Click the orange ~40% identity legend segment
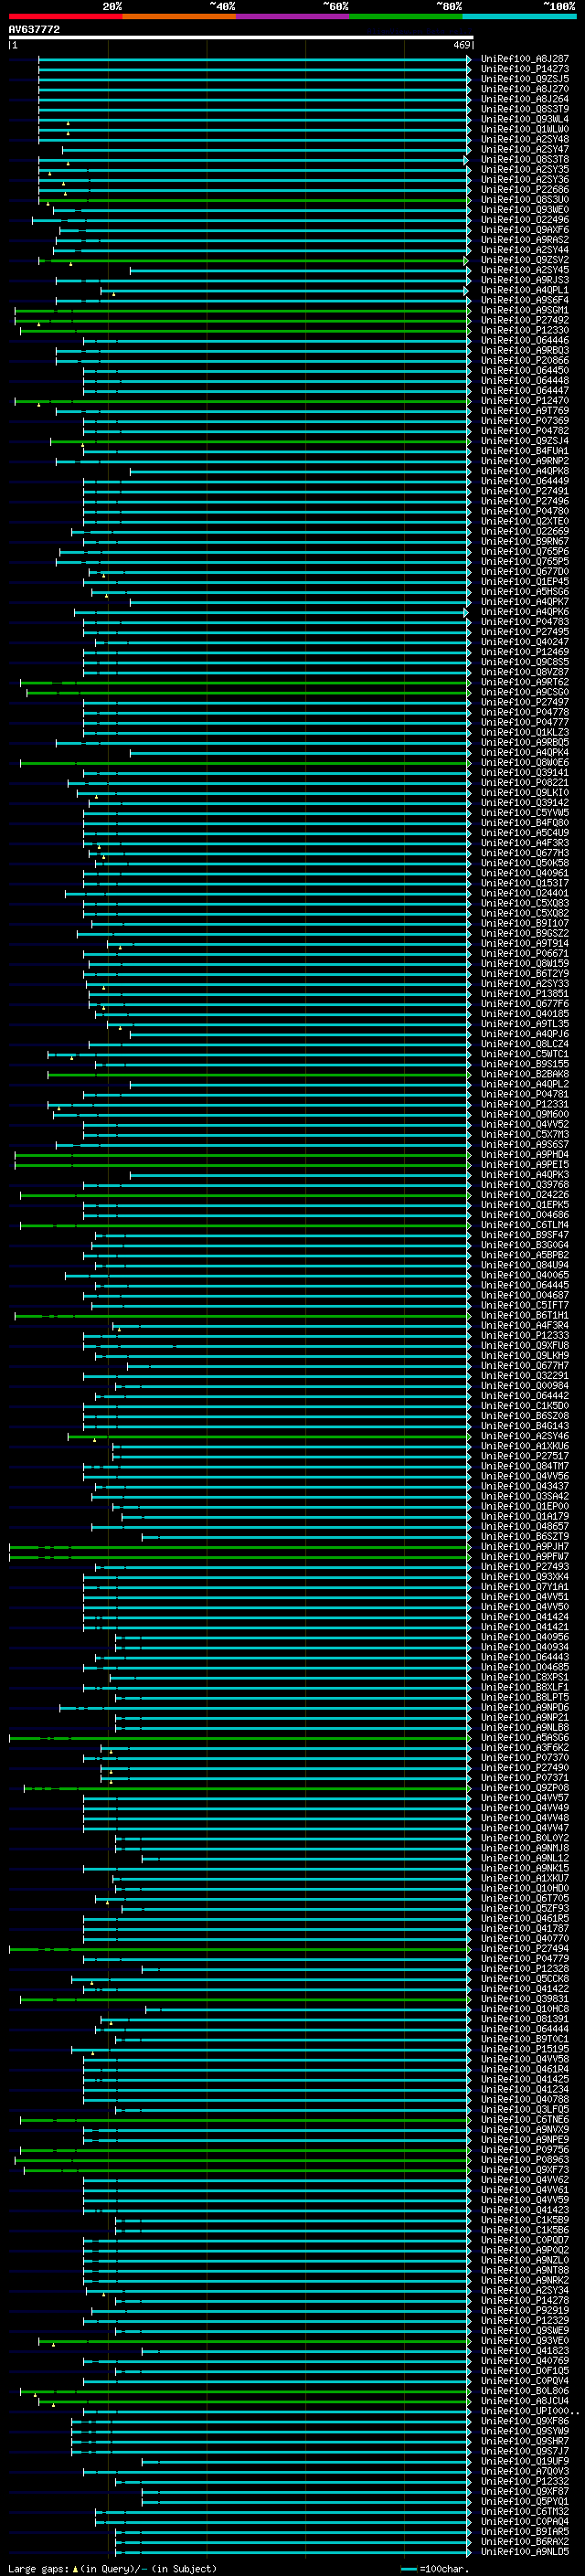Image resolution: width=585 pixels, height=2576 pixels. (179, 16)
